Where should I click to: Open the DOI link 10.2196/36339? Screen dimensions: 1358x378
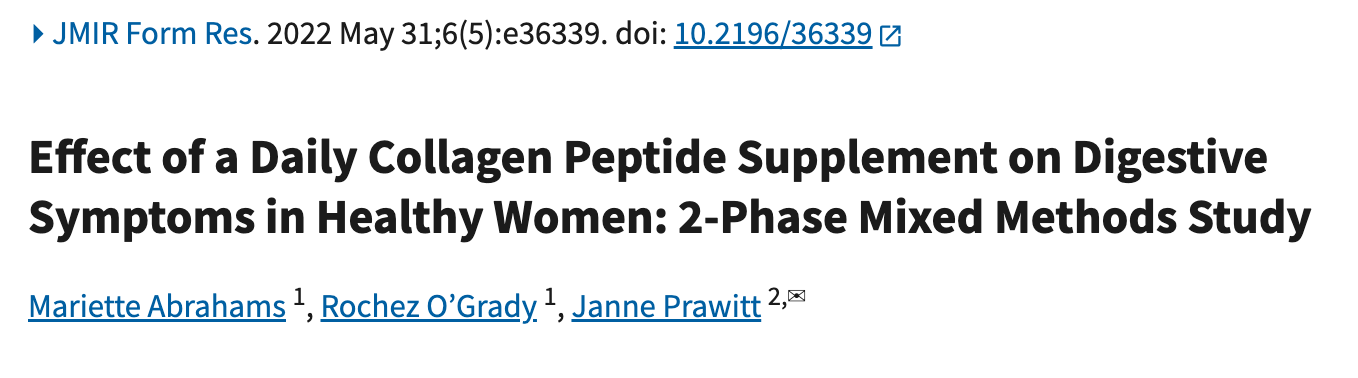[773, 36]
